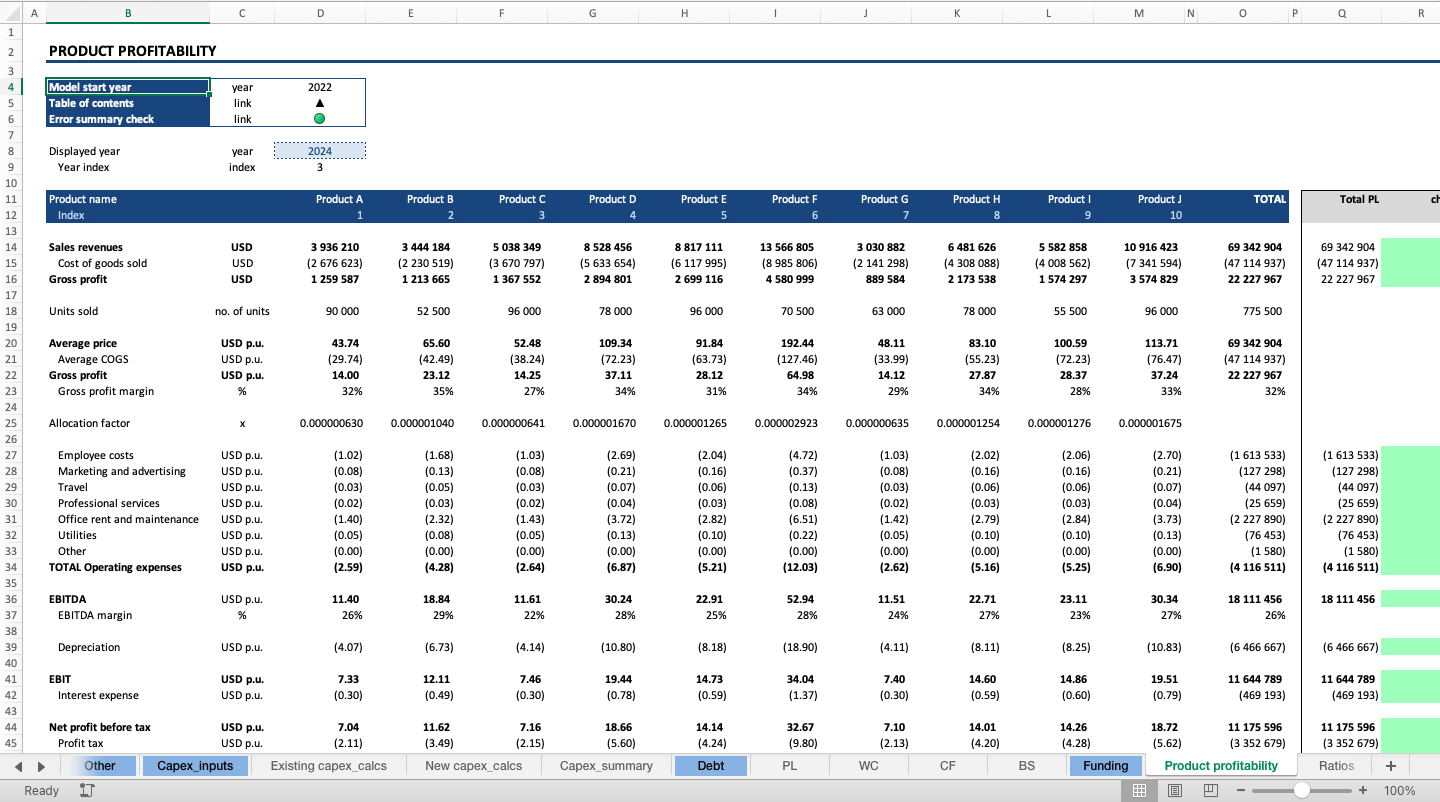Select the Model start year value 2022

point(320,87)
